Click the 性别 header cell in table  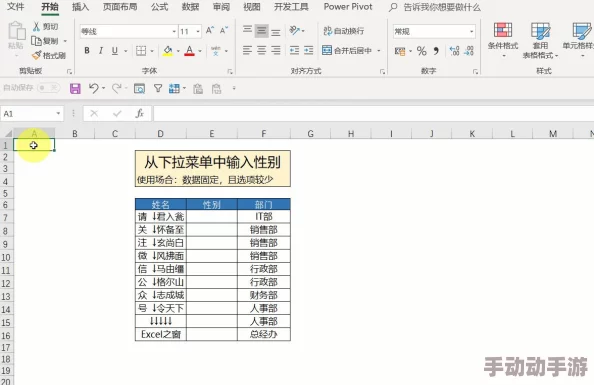click(x=212, y=205)
